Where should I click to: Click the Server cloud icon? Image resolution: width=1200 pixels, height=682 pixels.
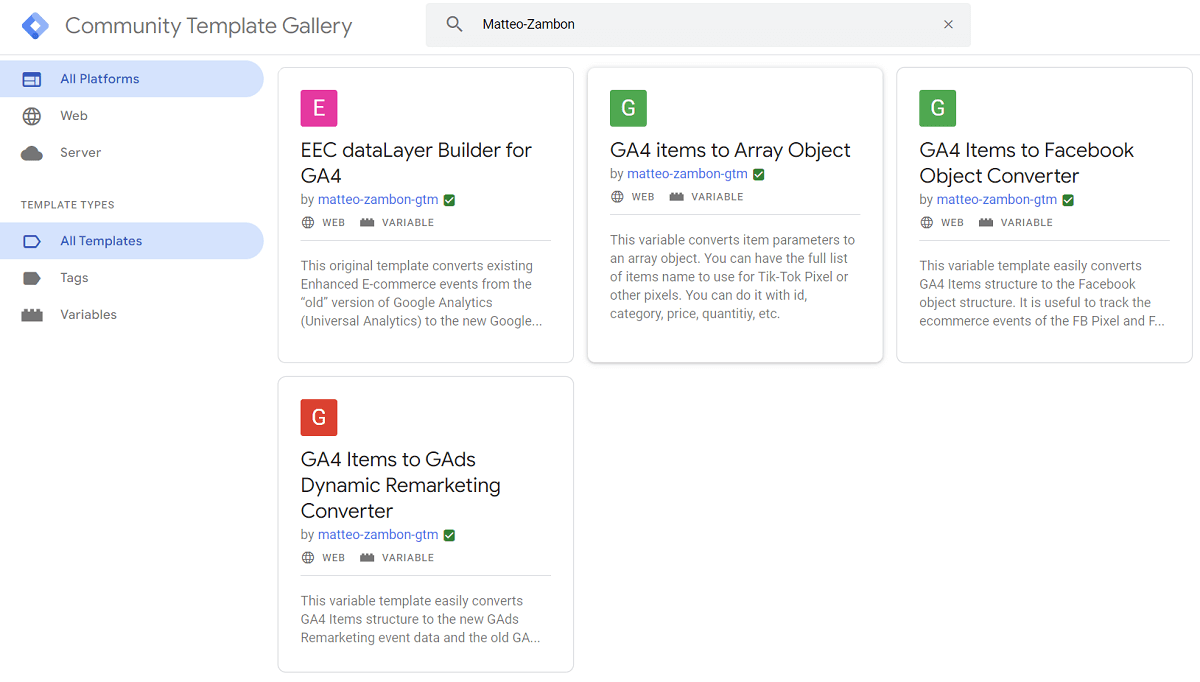point(32,153)
